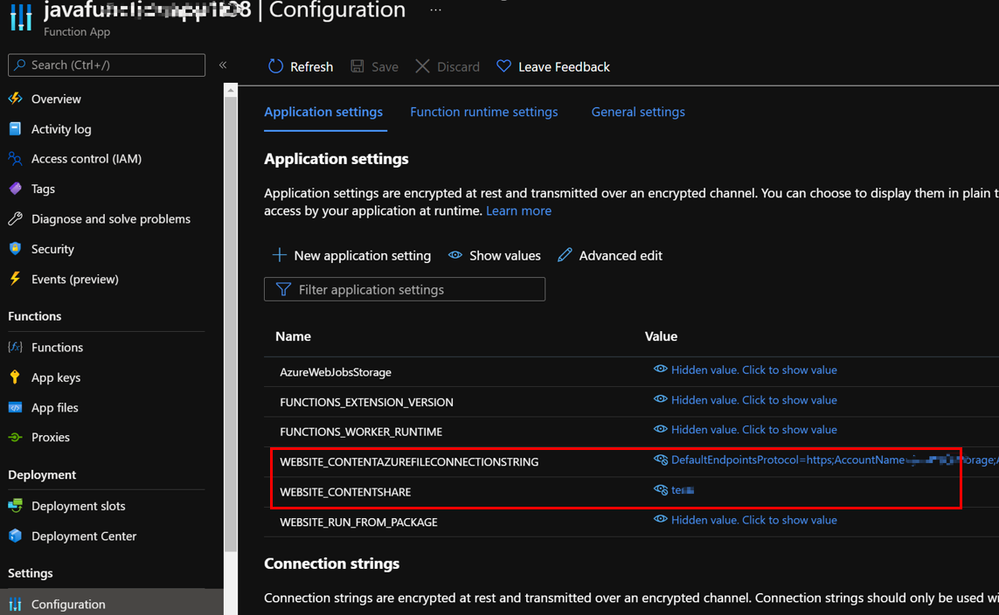
Task: Select the Proxies green icon
Action: pos(15,437)
